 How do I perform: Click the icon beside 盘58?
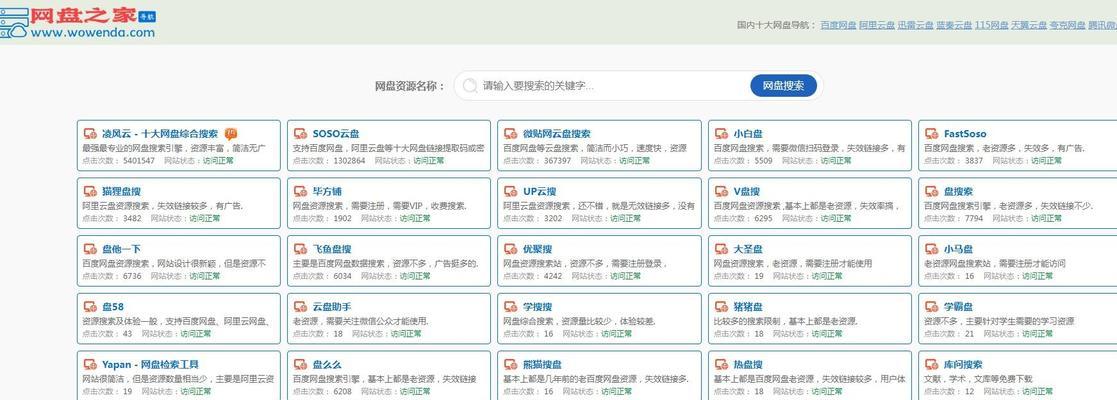(x=90, y=307)
